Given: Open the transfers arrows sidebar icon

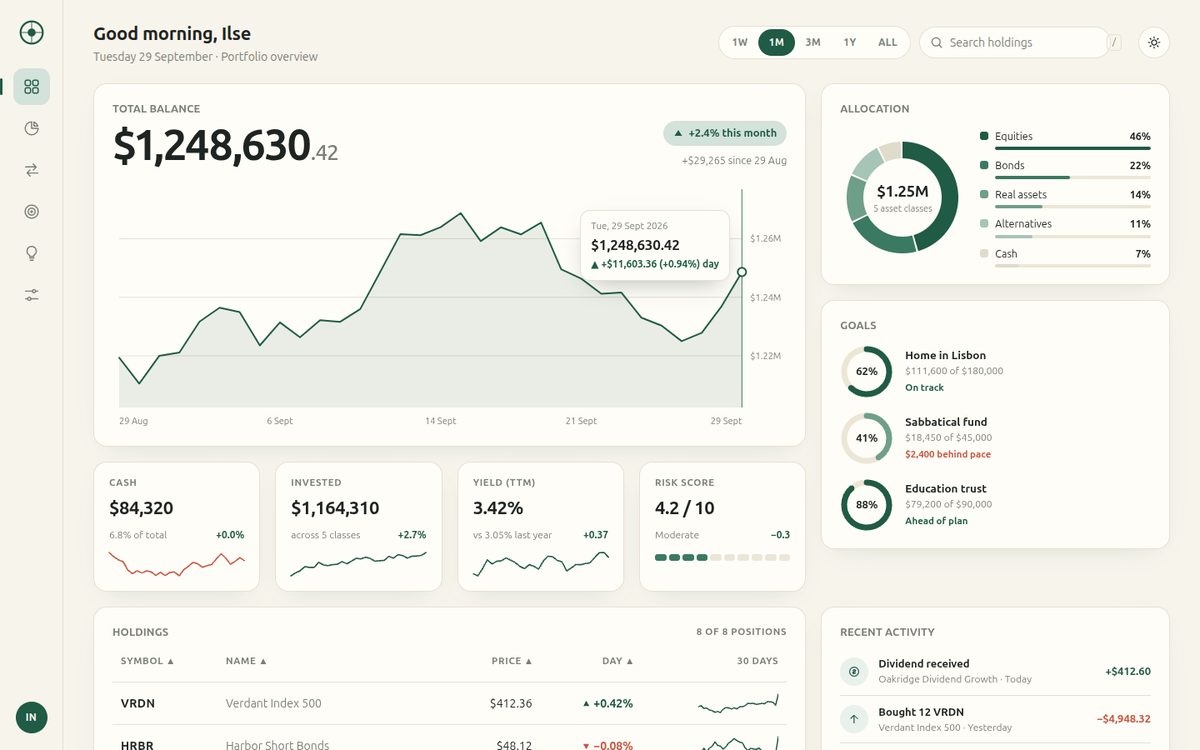Looking at the screenshot, I should click(x=31, y=170).
